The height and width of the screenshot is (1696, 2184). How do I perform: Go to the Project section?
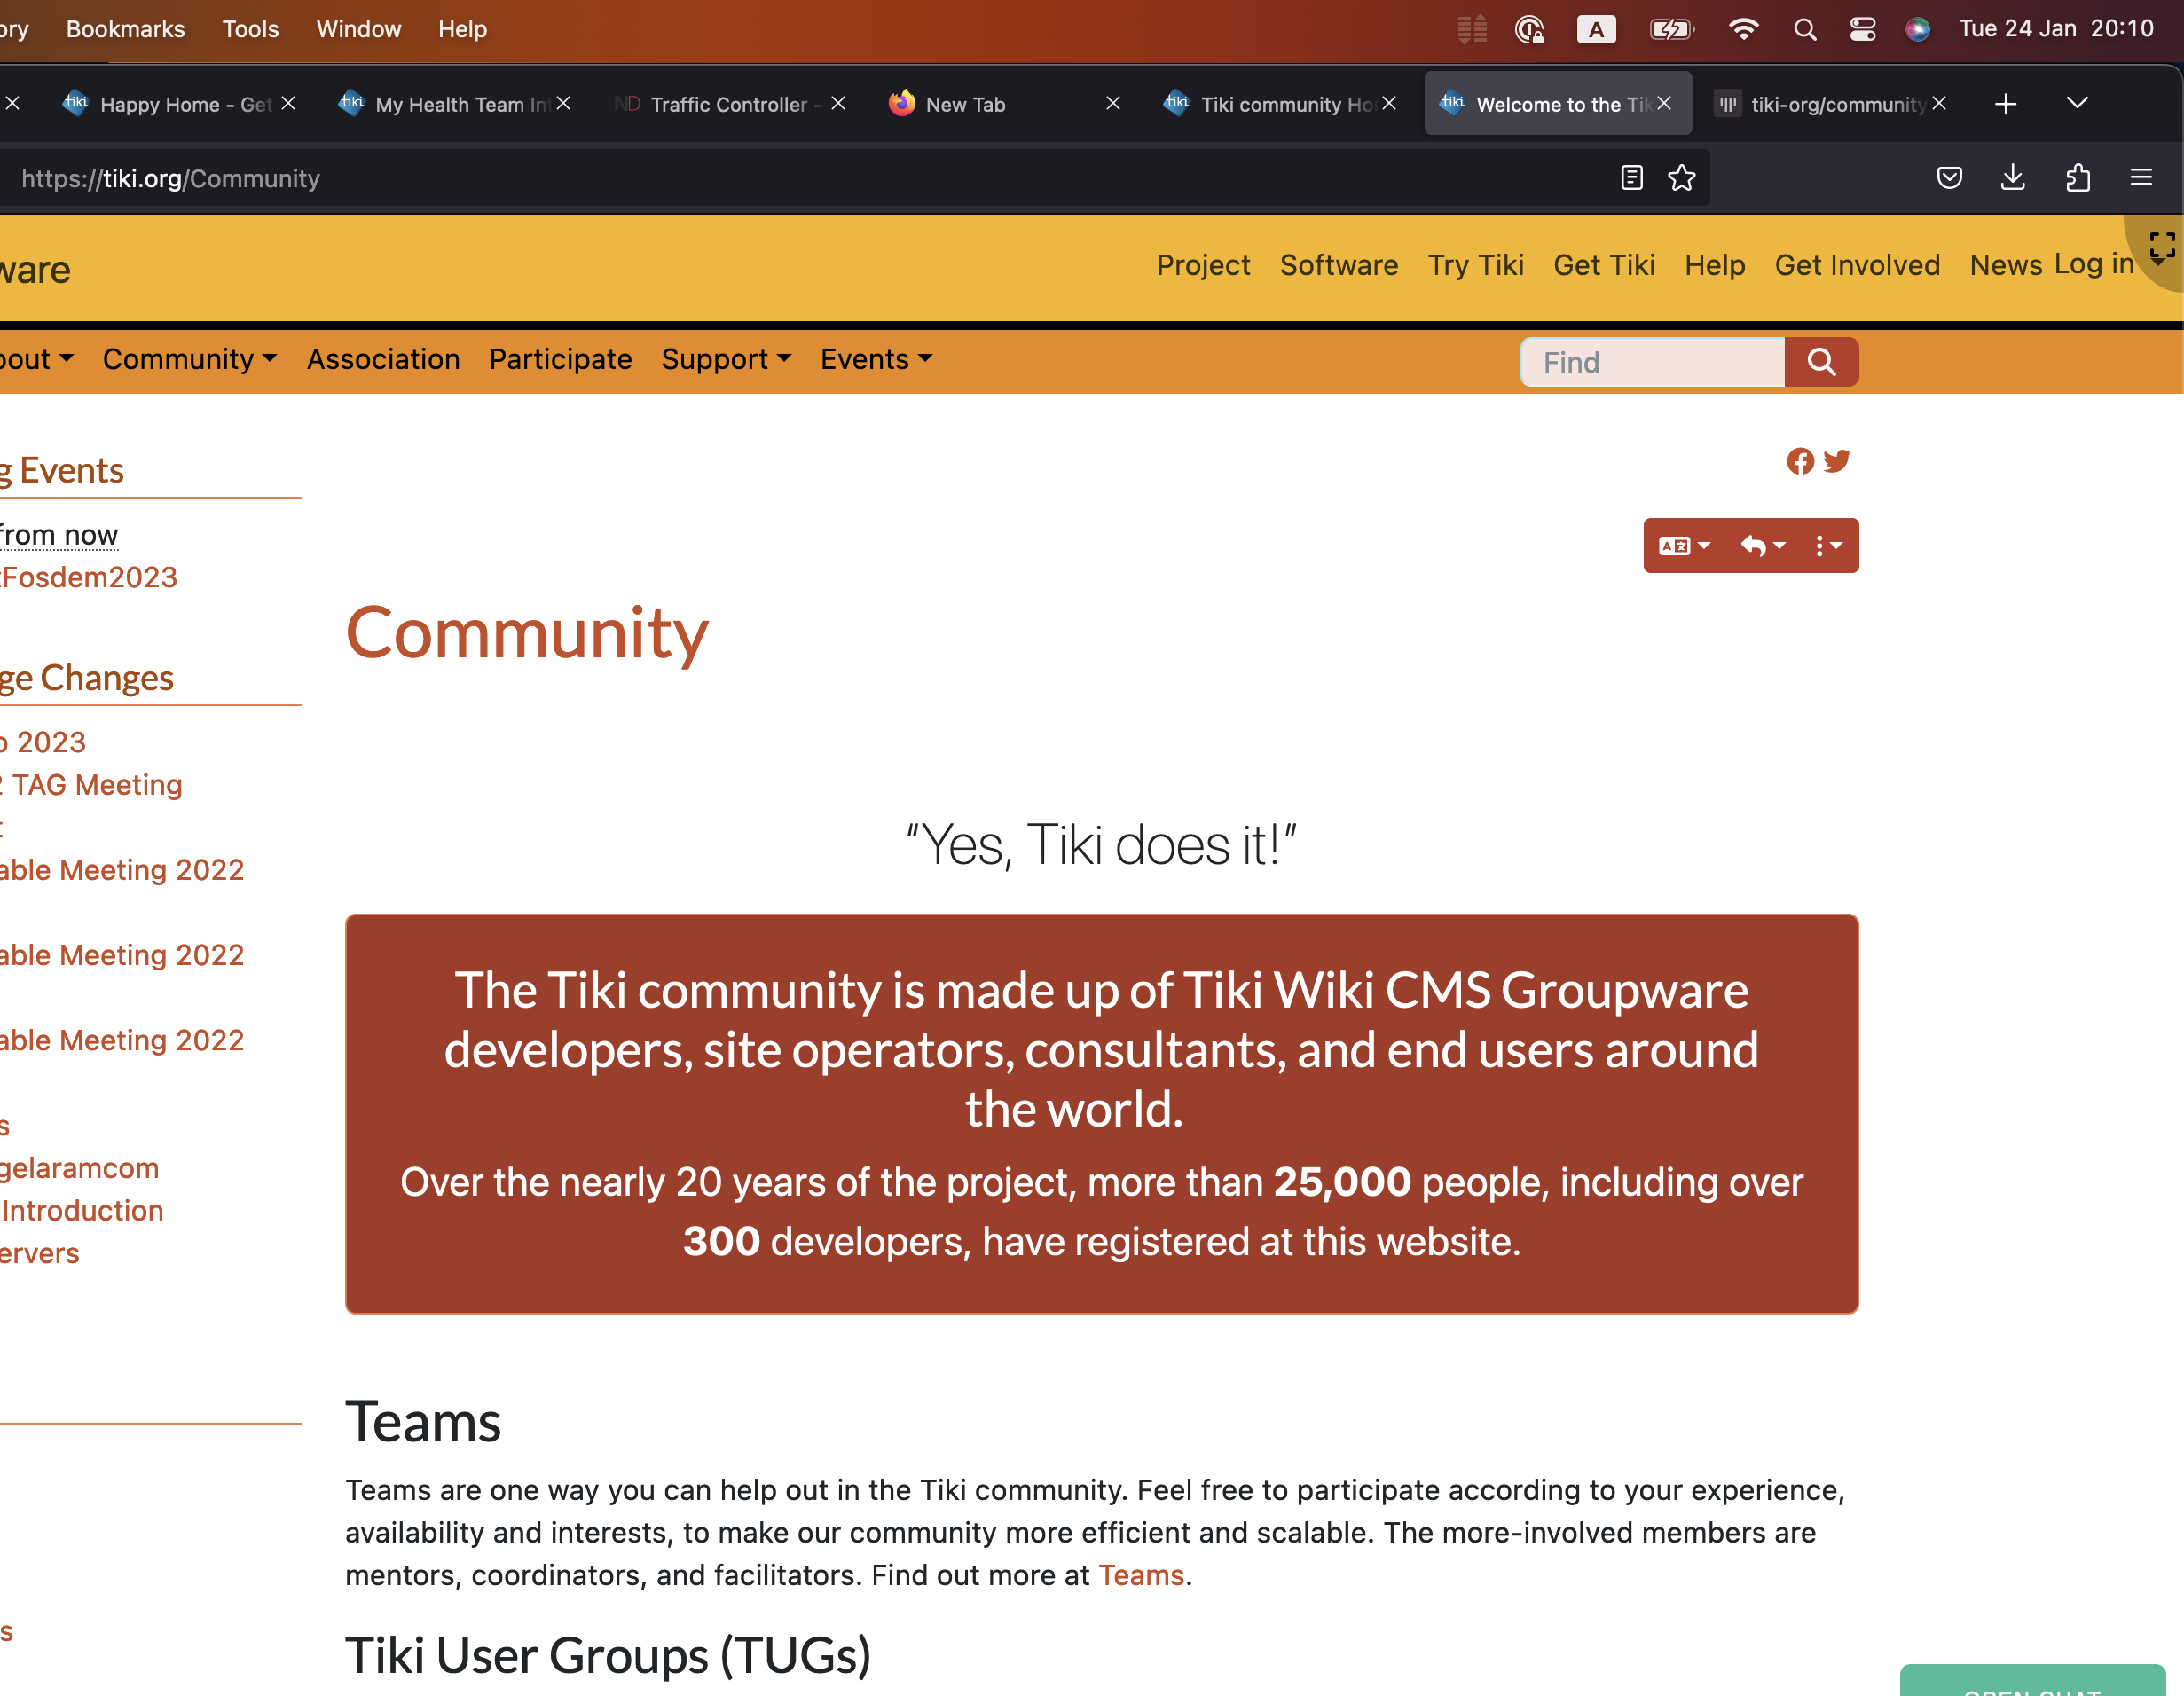pyautogui.click(x=1203, y=265)
